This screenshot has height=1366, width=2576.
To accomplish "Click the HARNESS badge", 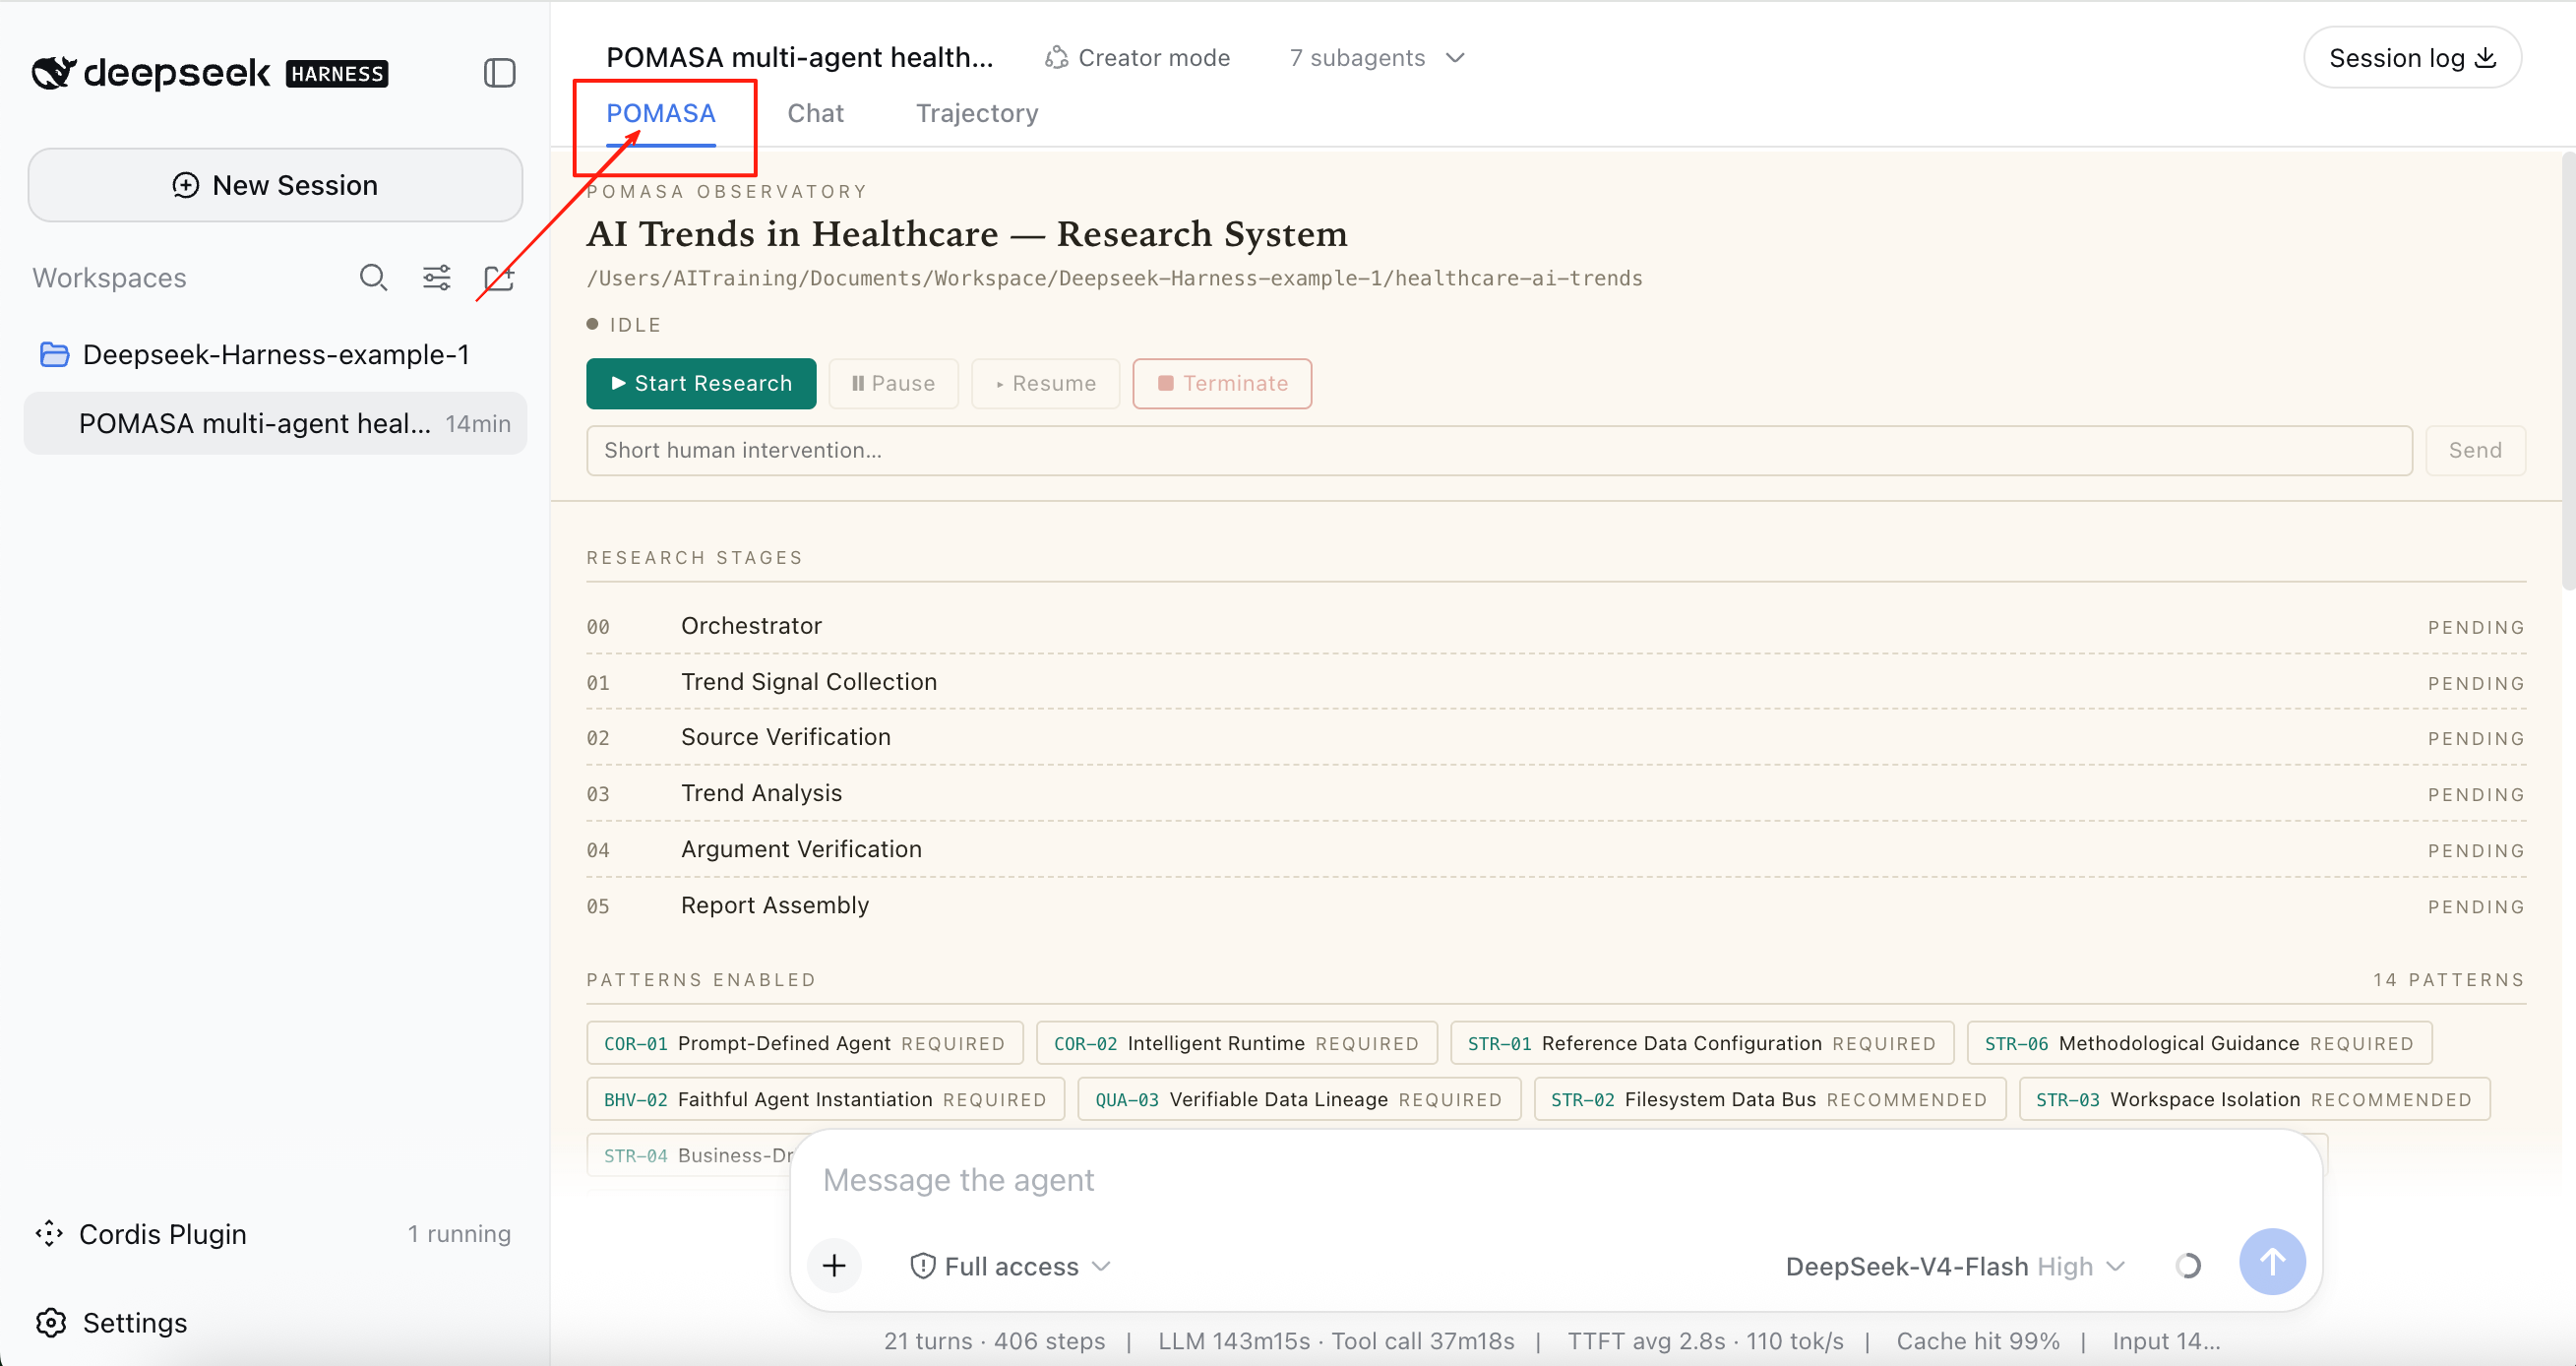I will point(337,74).
